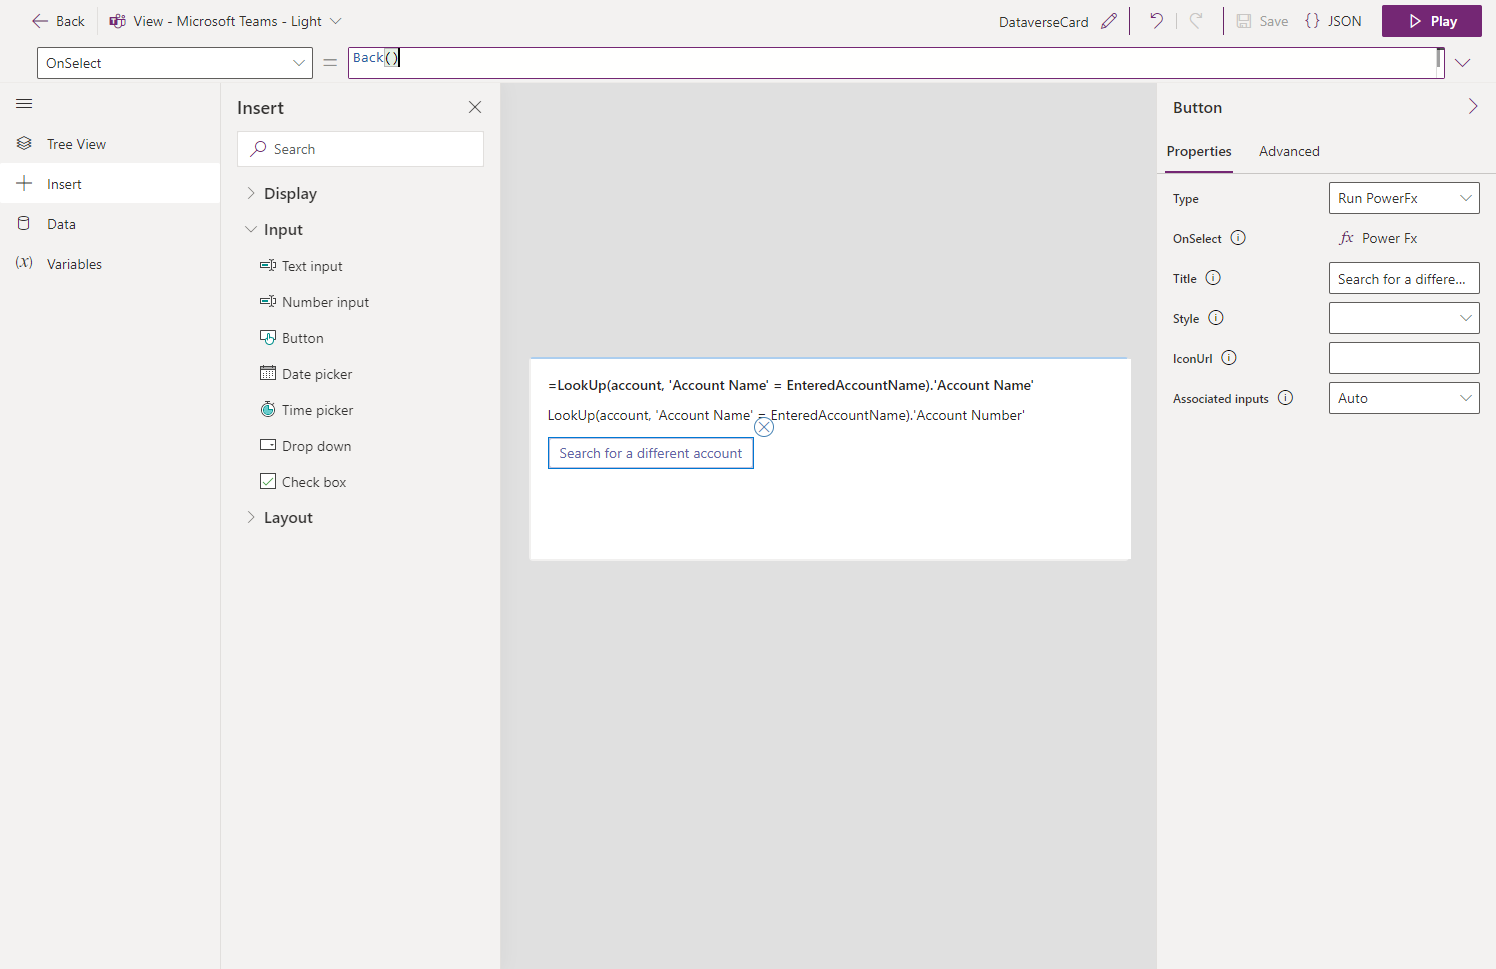Select the 'Search for a different account' button
1496x969 pixels.
[x=651, y=453]
